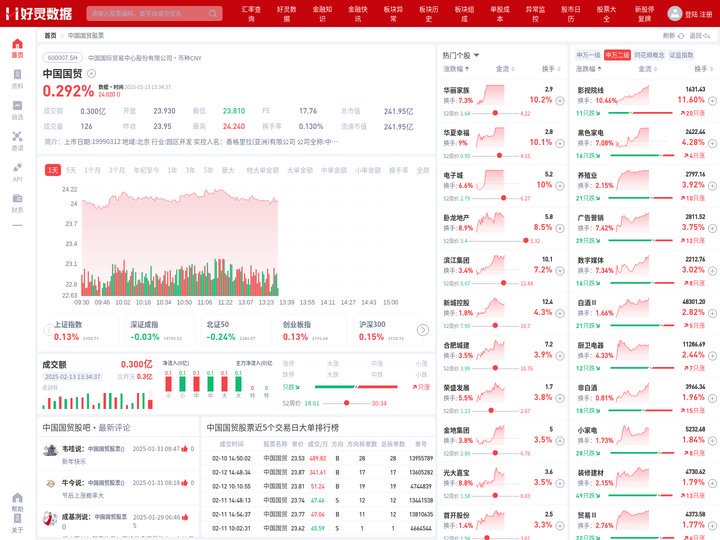Screen dimensions: 720x540
Task: Select the 1年 chart range
Action: click(172, 170)
